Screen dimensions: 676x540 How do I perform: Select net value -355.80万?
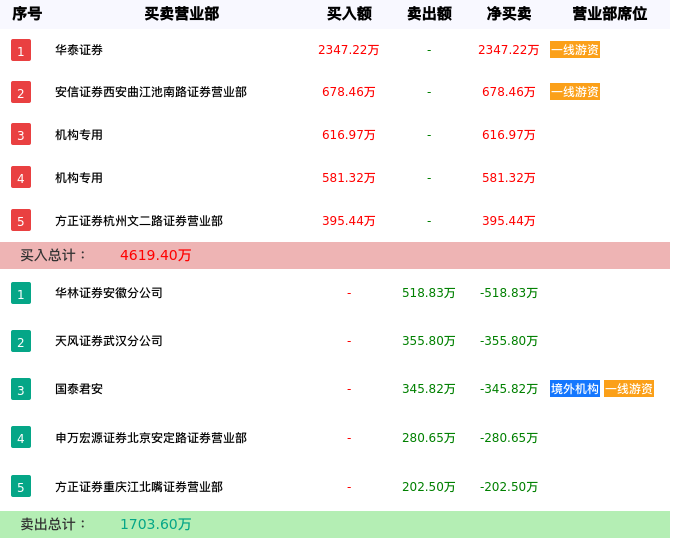coord(509,341)
